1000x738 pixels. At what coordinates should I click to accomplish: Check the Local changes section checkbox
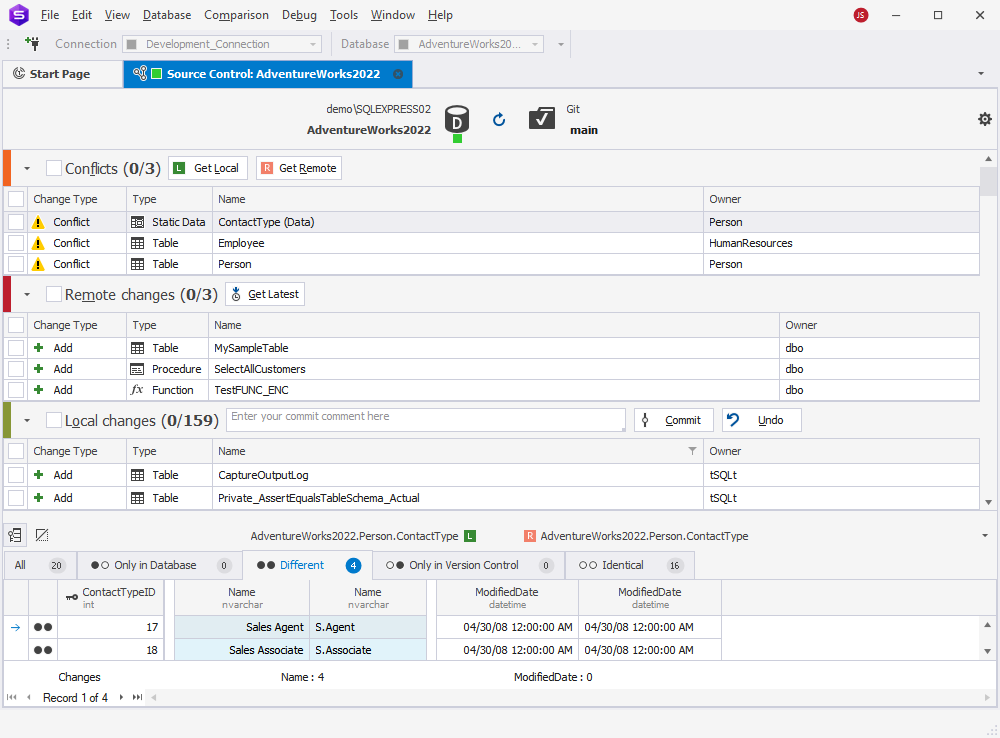point(54,420)
